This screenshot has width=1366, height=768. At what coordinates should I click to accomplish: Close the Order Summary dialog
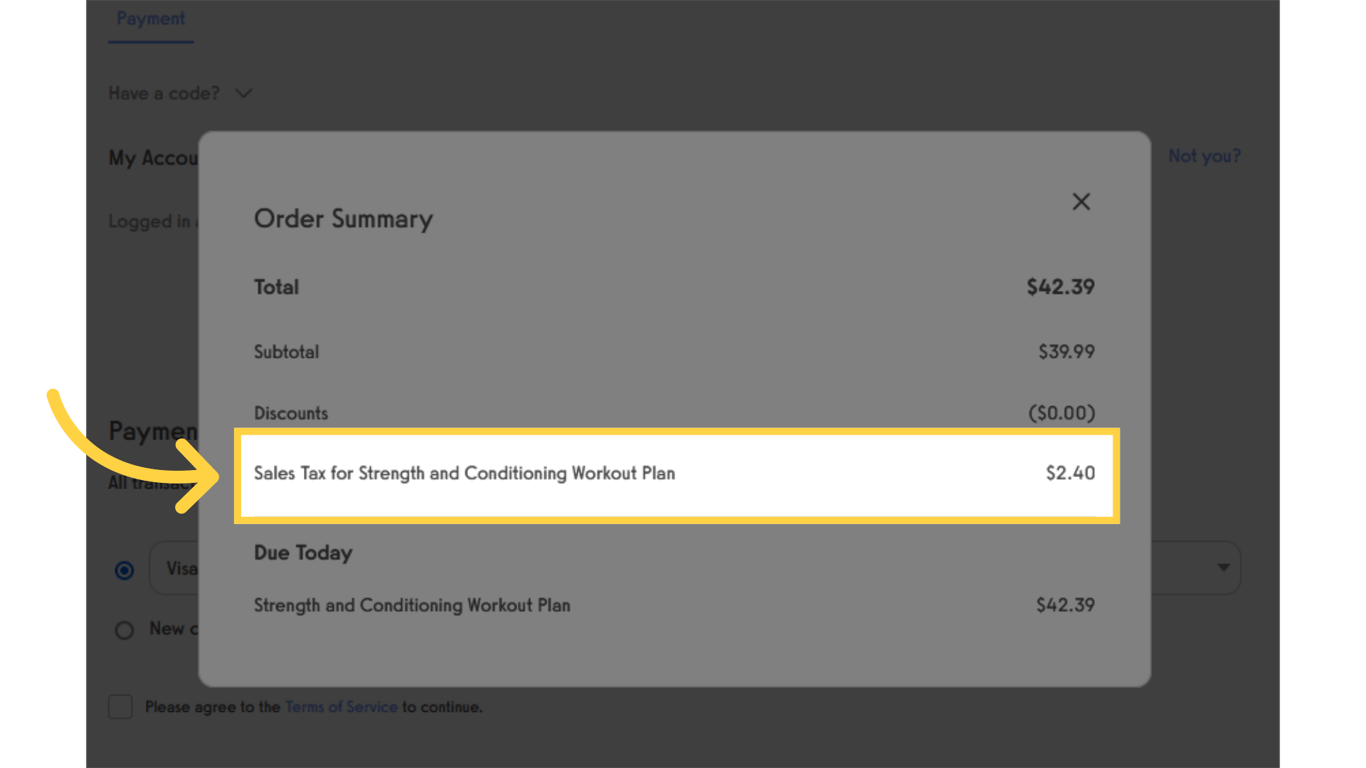pos(1081,202)
